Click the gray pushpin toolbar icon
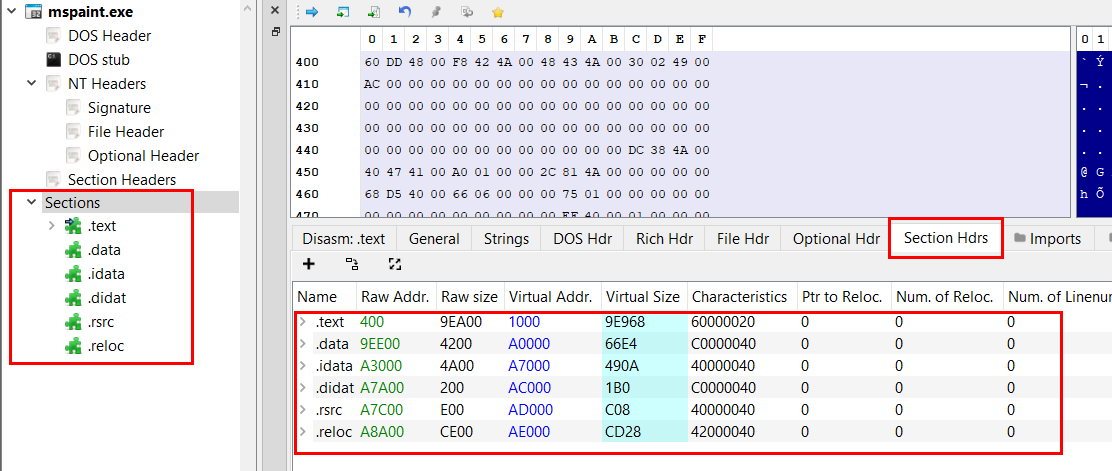This screenshot has height=471, width=1112. (436, 11)
